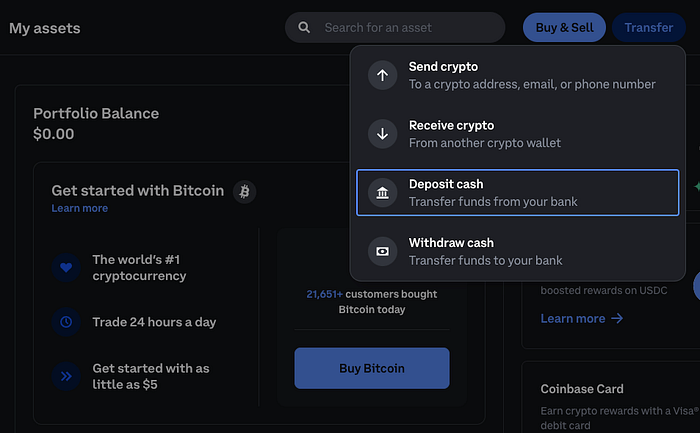Choose Receive crypto from the menu

pyautogui.click(x=517, y=134)
